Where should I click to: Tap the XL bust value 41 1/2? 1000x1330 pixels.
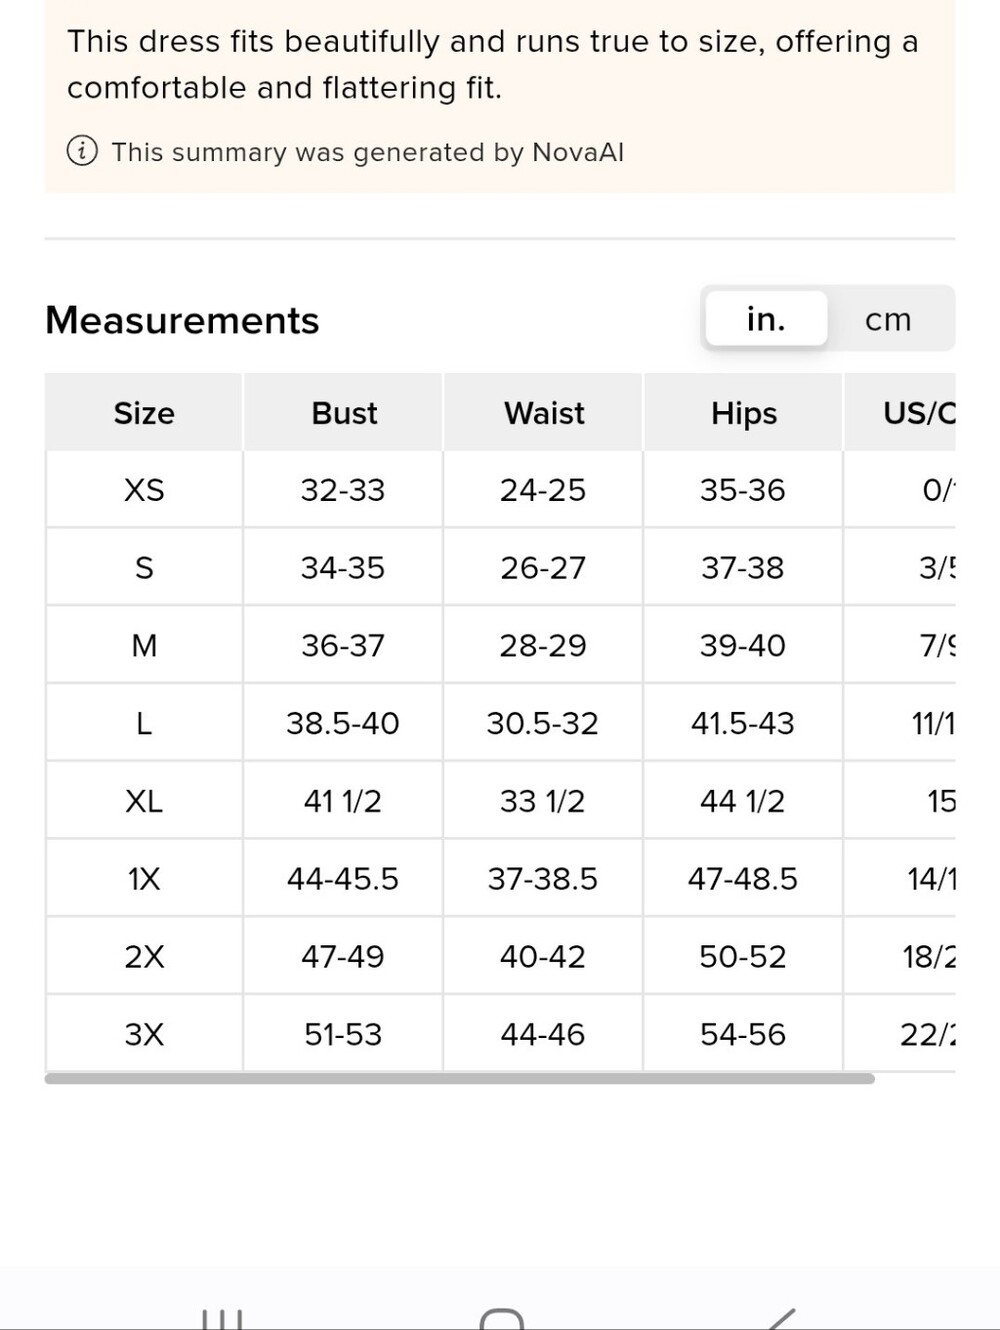343,801
